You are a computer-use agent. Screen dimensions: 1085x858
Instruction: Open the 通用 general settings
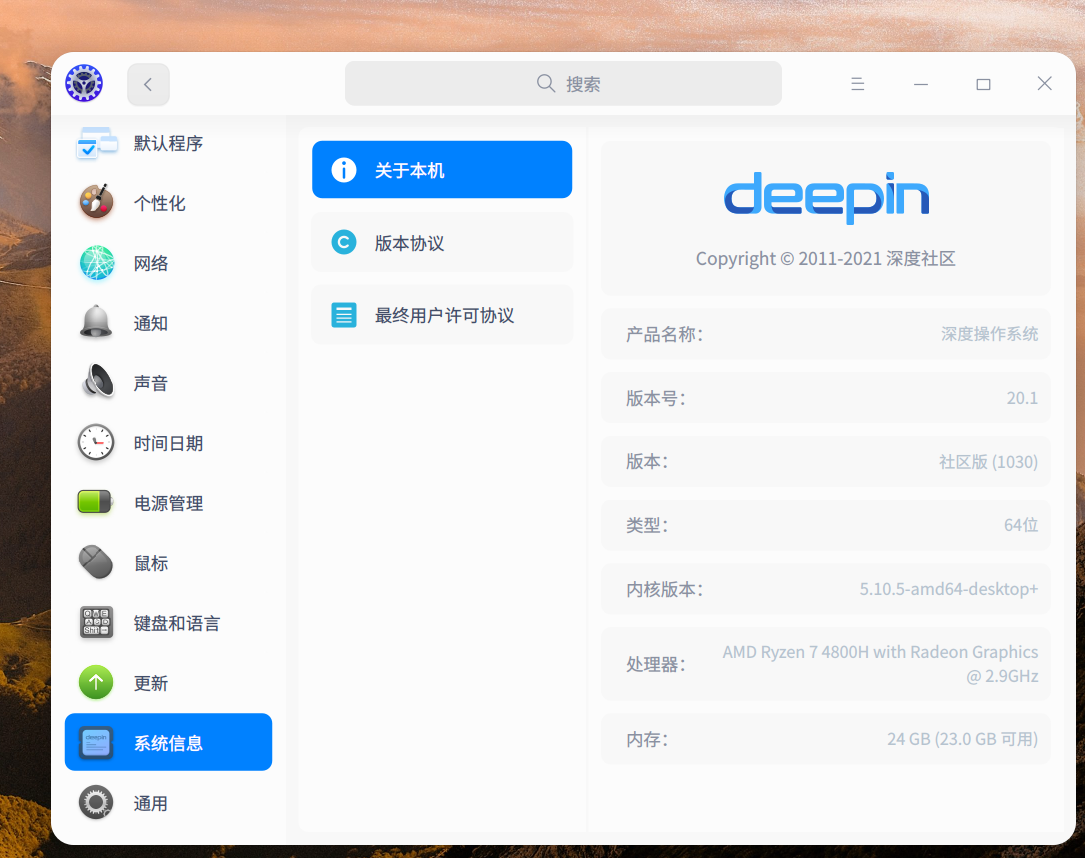[x=168, y=803]
